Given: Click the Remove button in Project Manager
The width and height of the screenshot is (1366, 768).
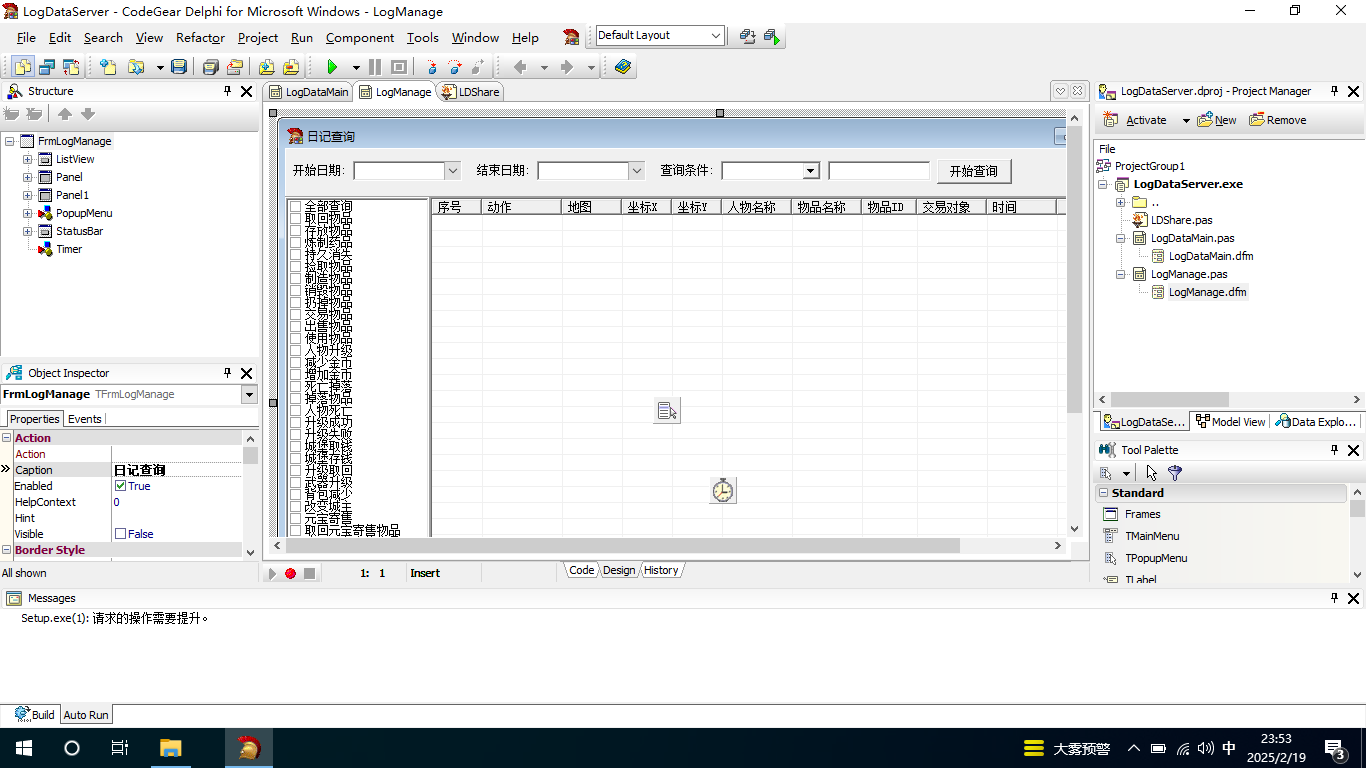Looking at the screenshot, I should (1278, 120).
